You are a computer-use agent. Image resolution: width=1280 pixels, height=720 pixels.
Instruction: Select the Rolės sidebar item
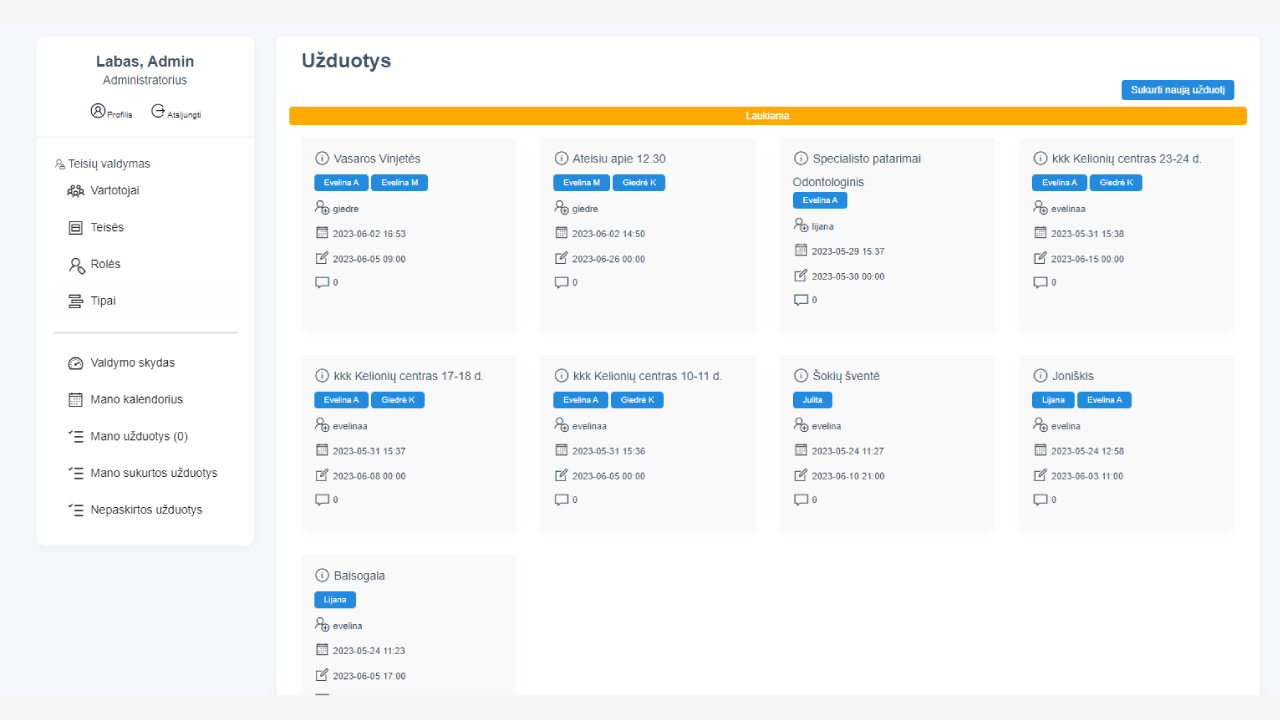pyautogui.click(x=105, y=265)
